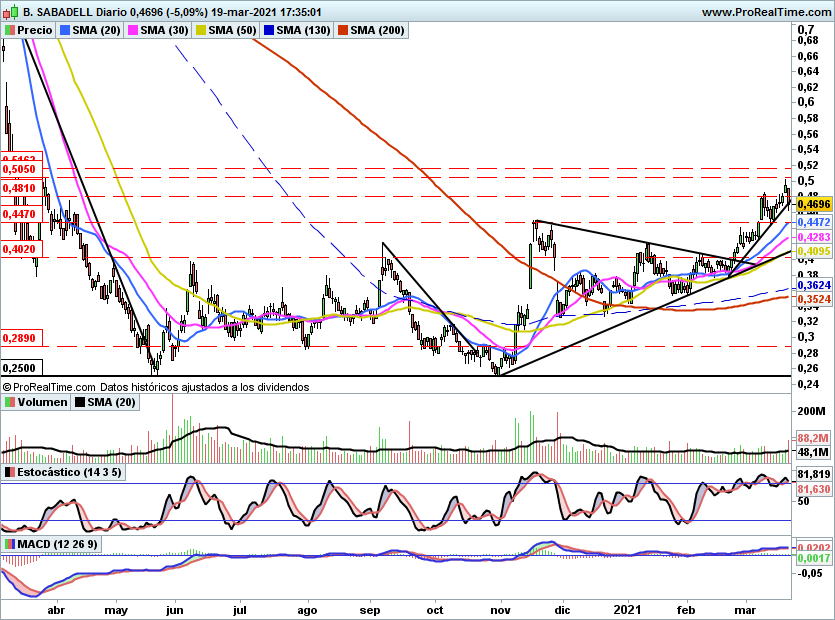
Task: Click the 0,0202 MACD value tag
Action: 812,547
